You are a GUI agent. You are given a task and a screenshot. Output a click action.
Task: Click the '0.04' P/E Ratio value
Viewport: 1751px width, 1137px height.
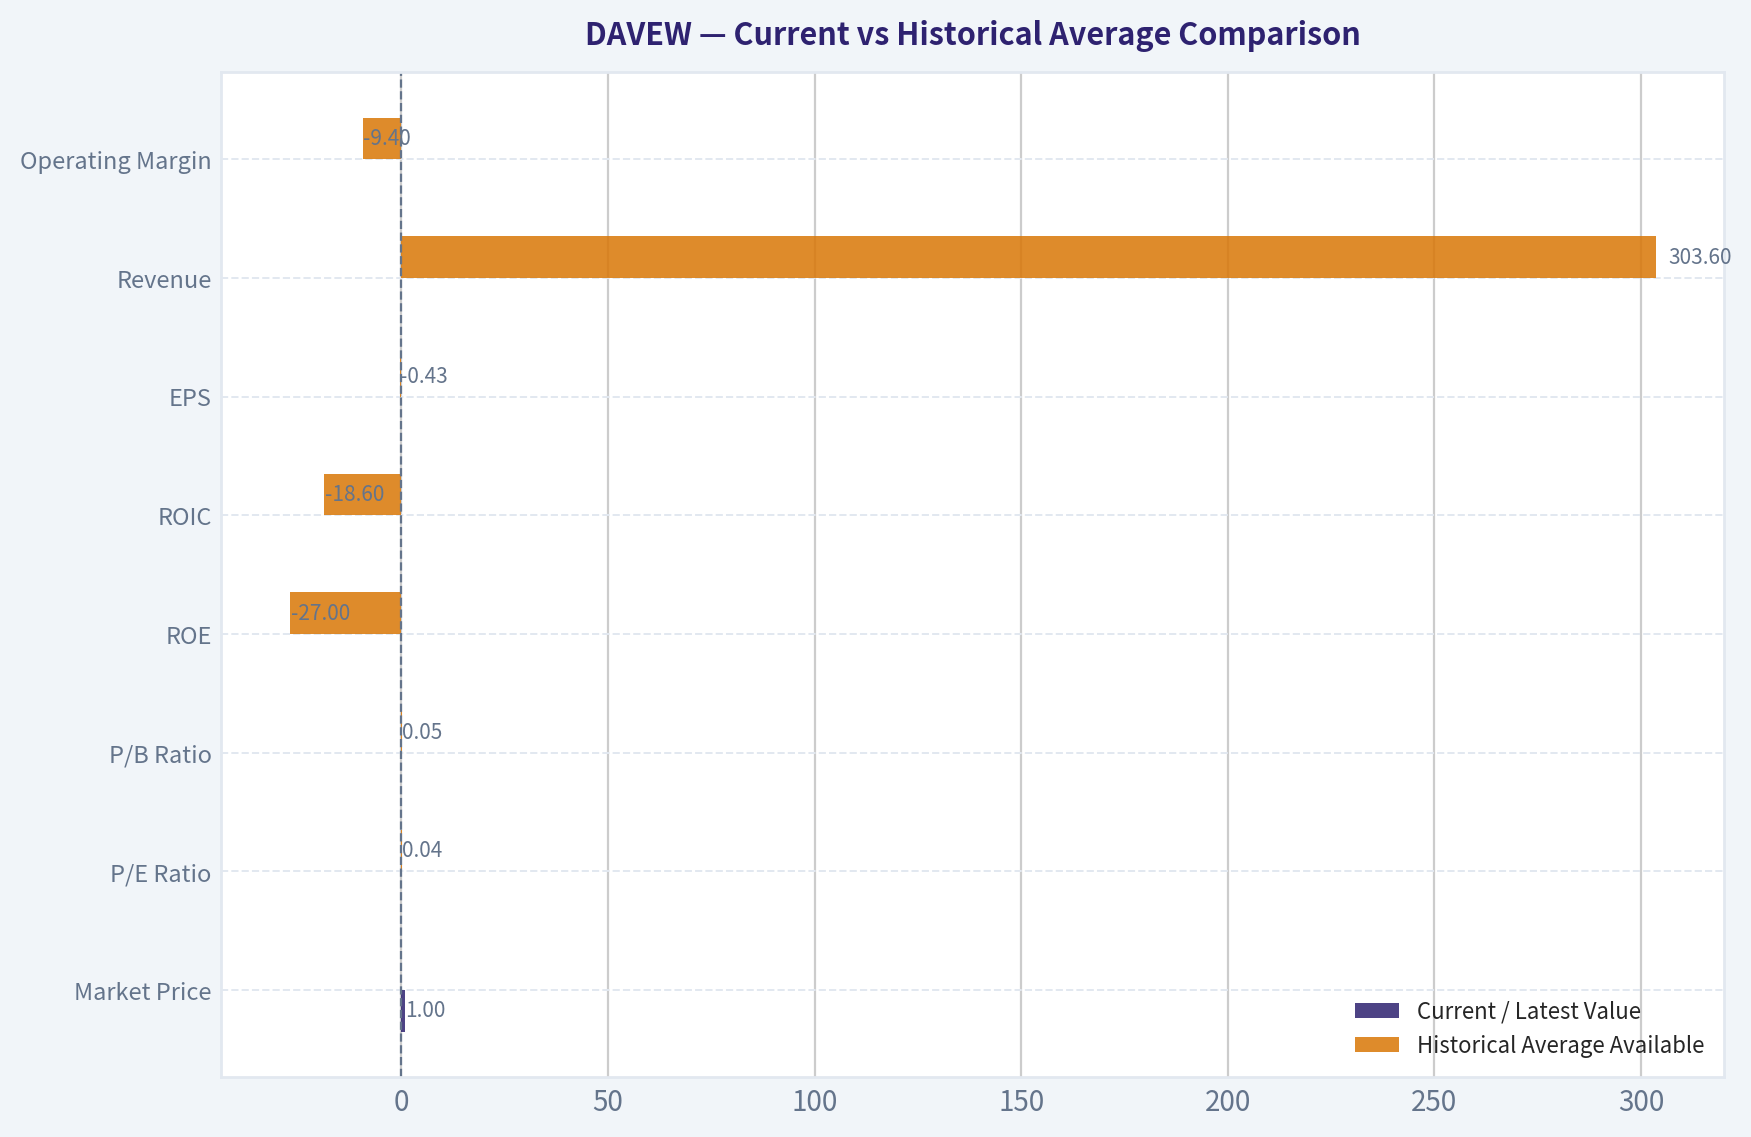(x=422, y=850)
